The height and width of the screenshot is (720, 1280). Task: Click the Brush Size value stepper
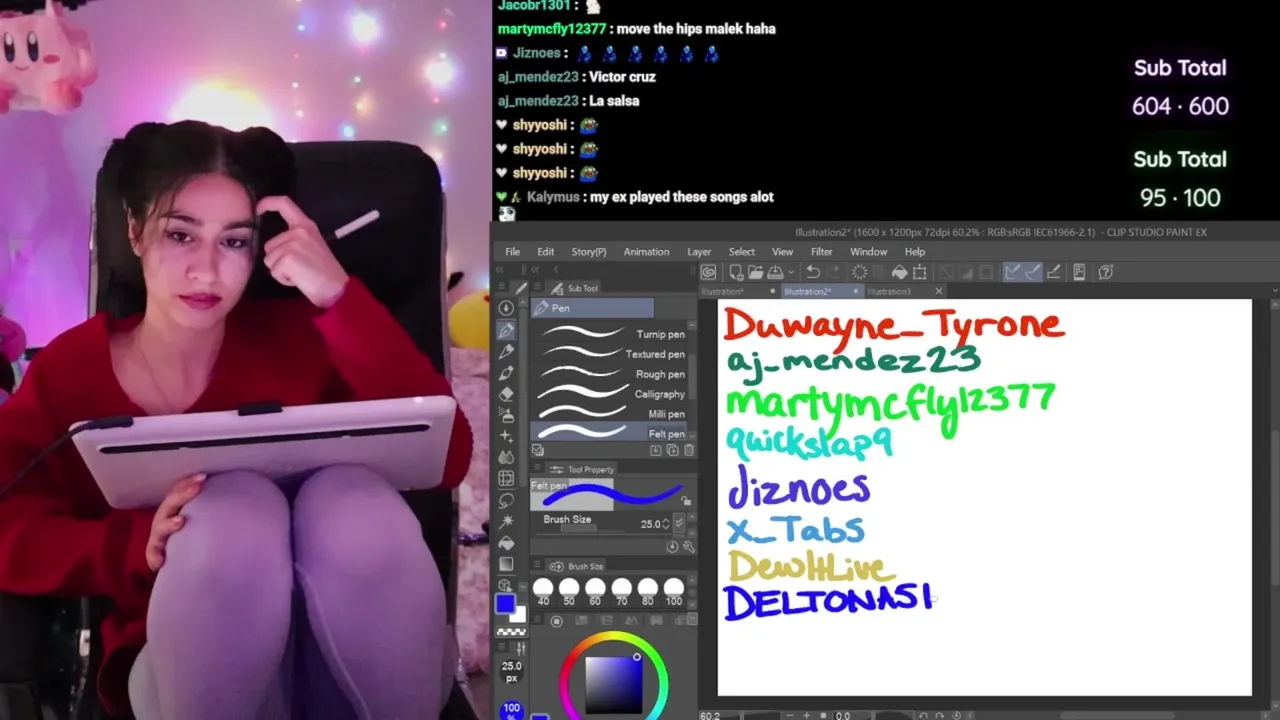click(x=666, y=524)
